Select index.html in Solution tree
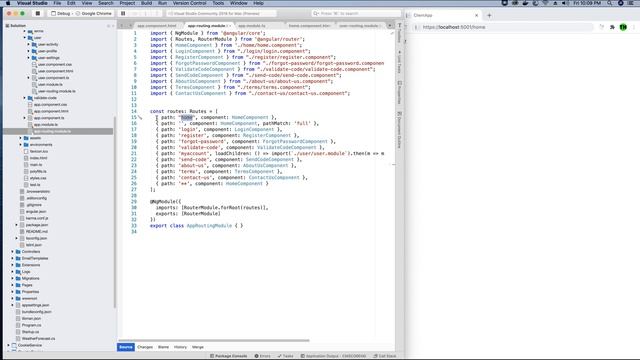 38,158
